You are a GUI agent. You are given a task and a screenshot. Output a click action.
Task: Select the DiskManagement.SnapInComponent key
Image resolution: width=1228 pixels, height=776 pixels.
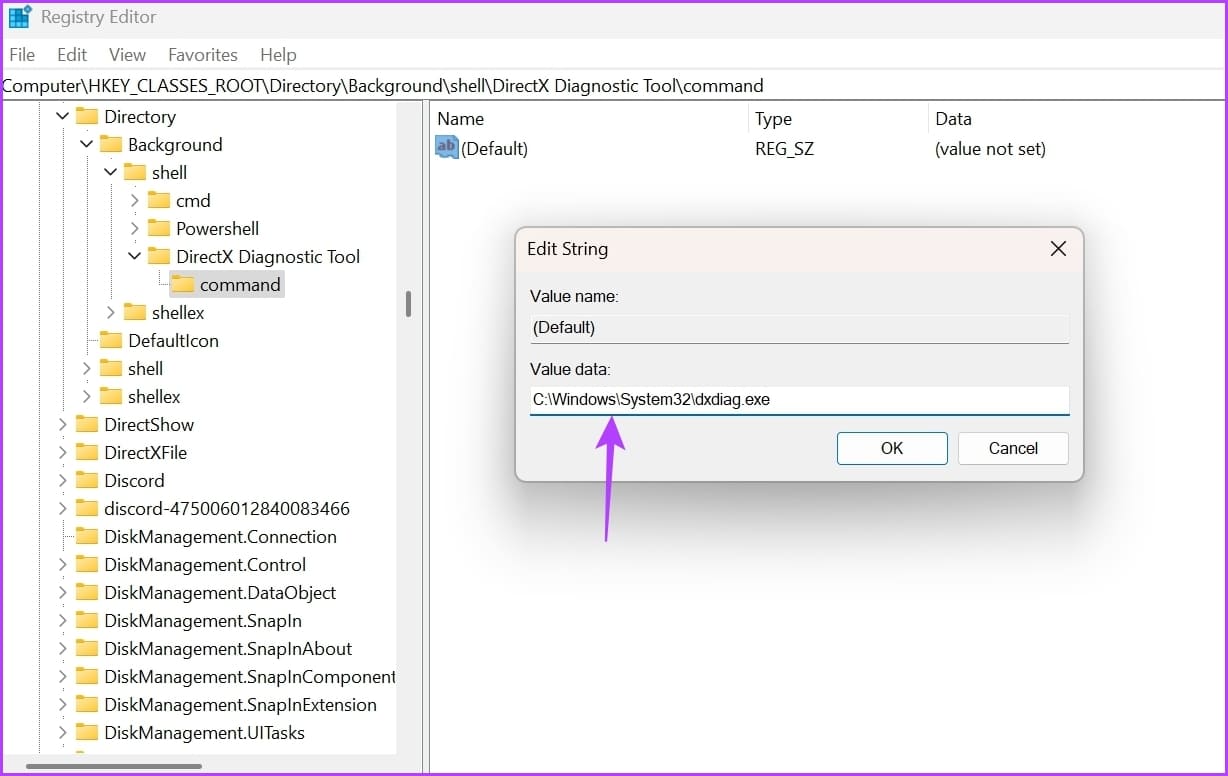(x=250, y=677)
